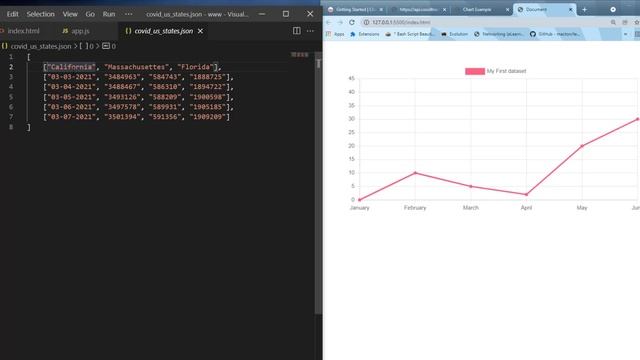Open the Go menu
The width and height of the screenshot is (640, 360).
pyautogui.click(x=90, y=14)
